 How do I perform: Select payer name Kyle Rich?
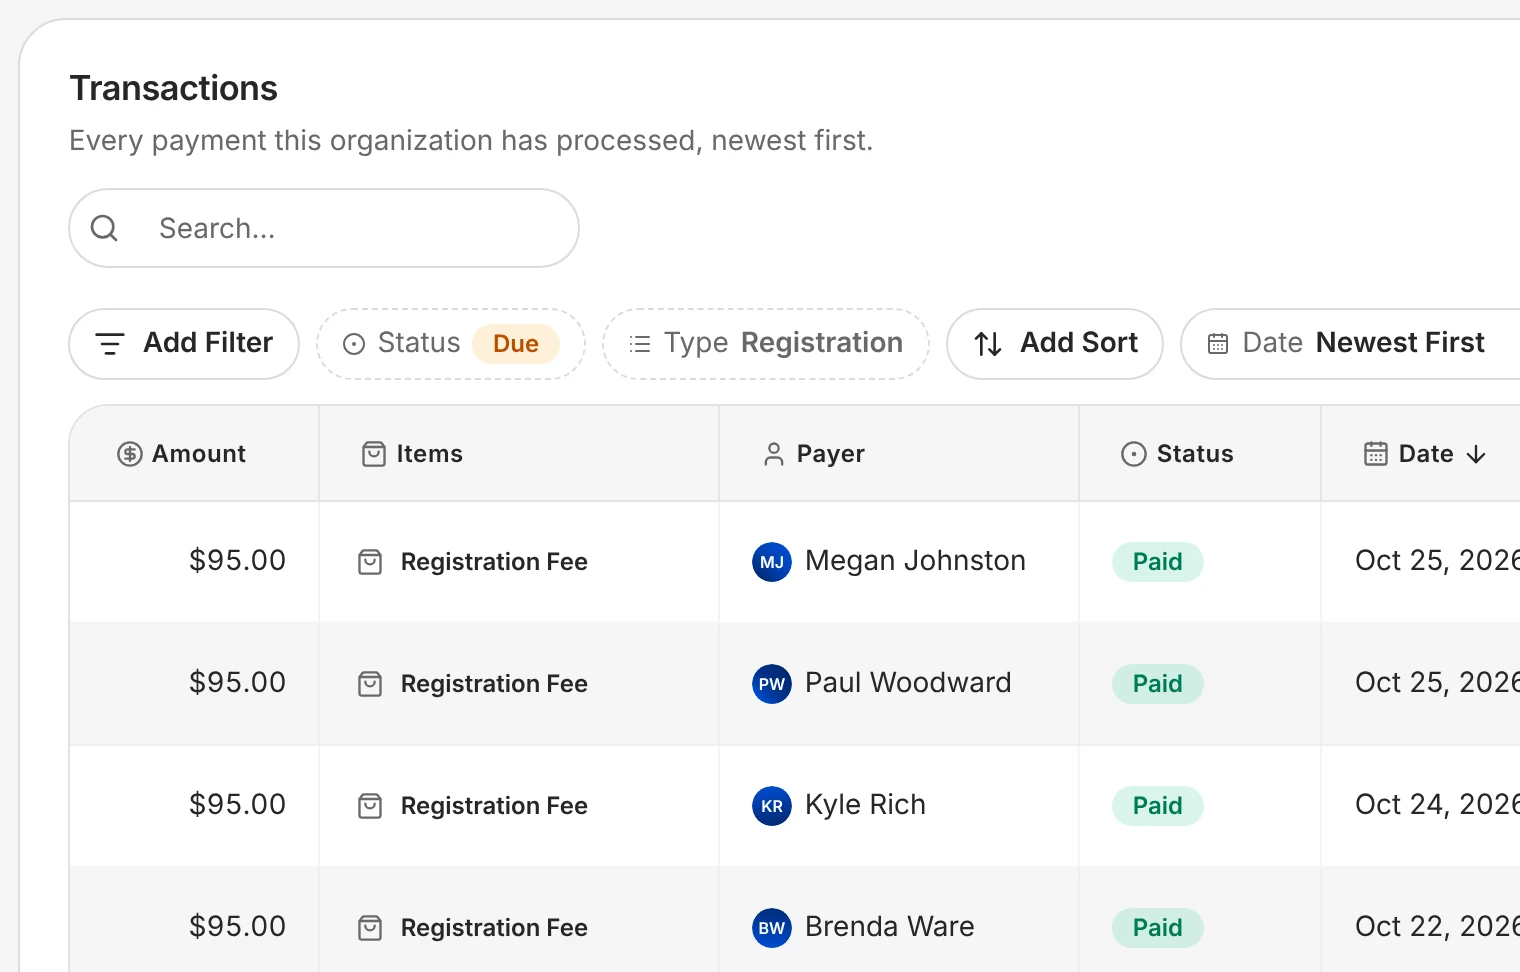pyautogui.click(x=865, y=805)
